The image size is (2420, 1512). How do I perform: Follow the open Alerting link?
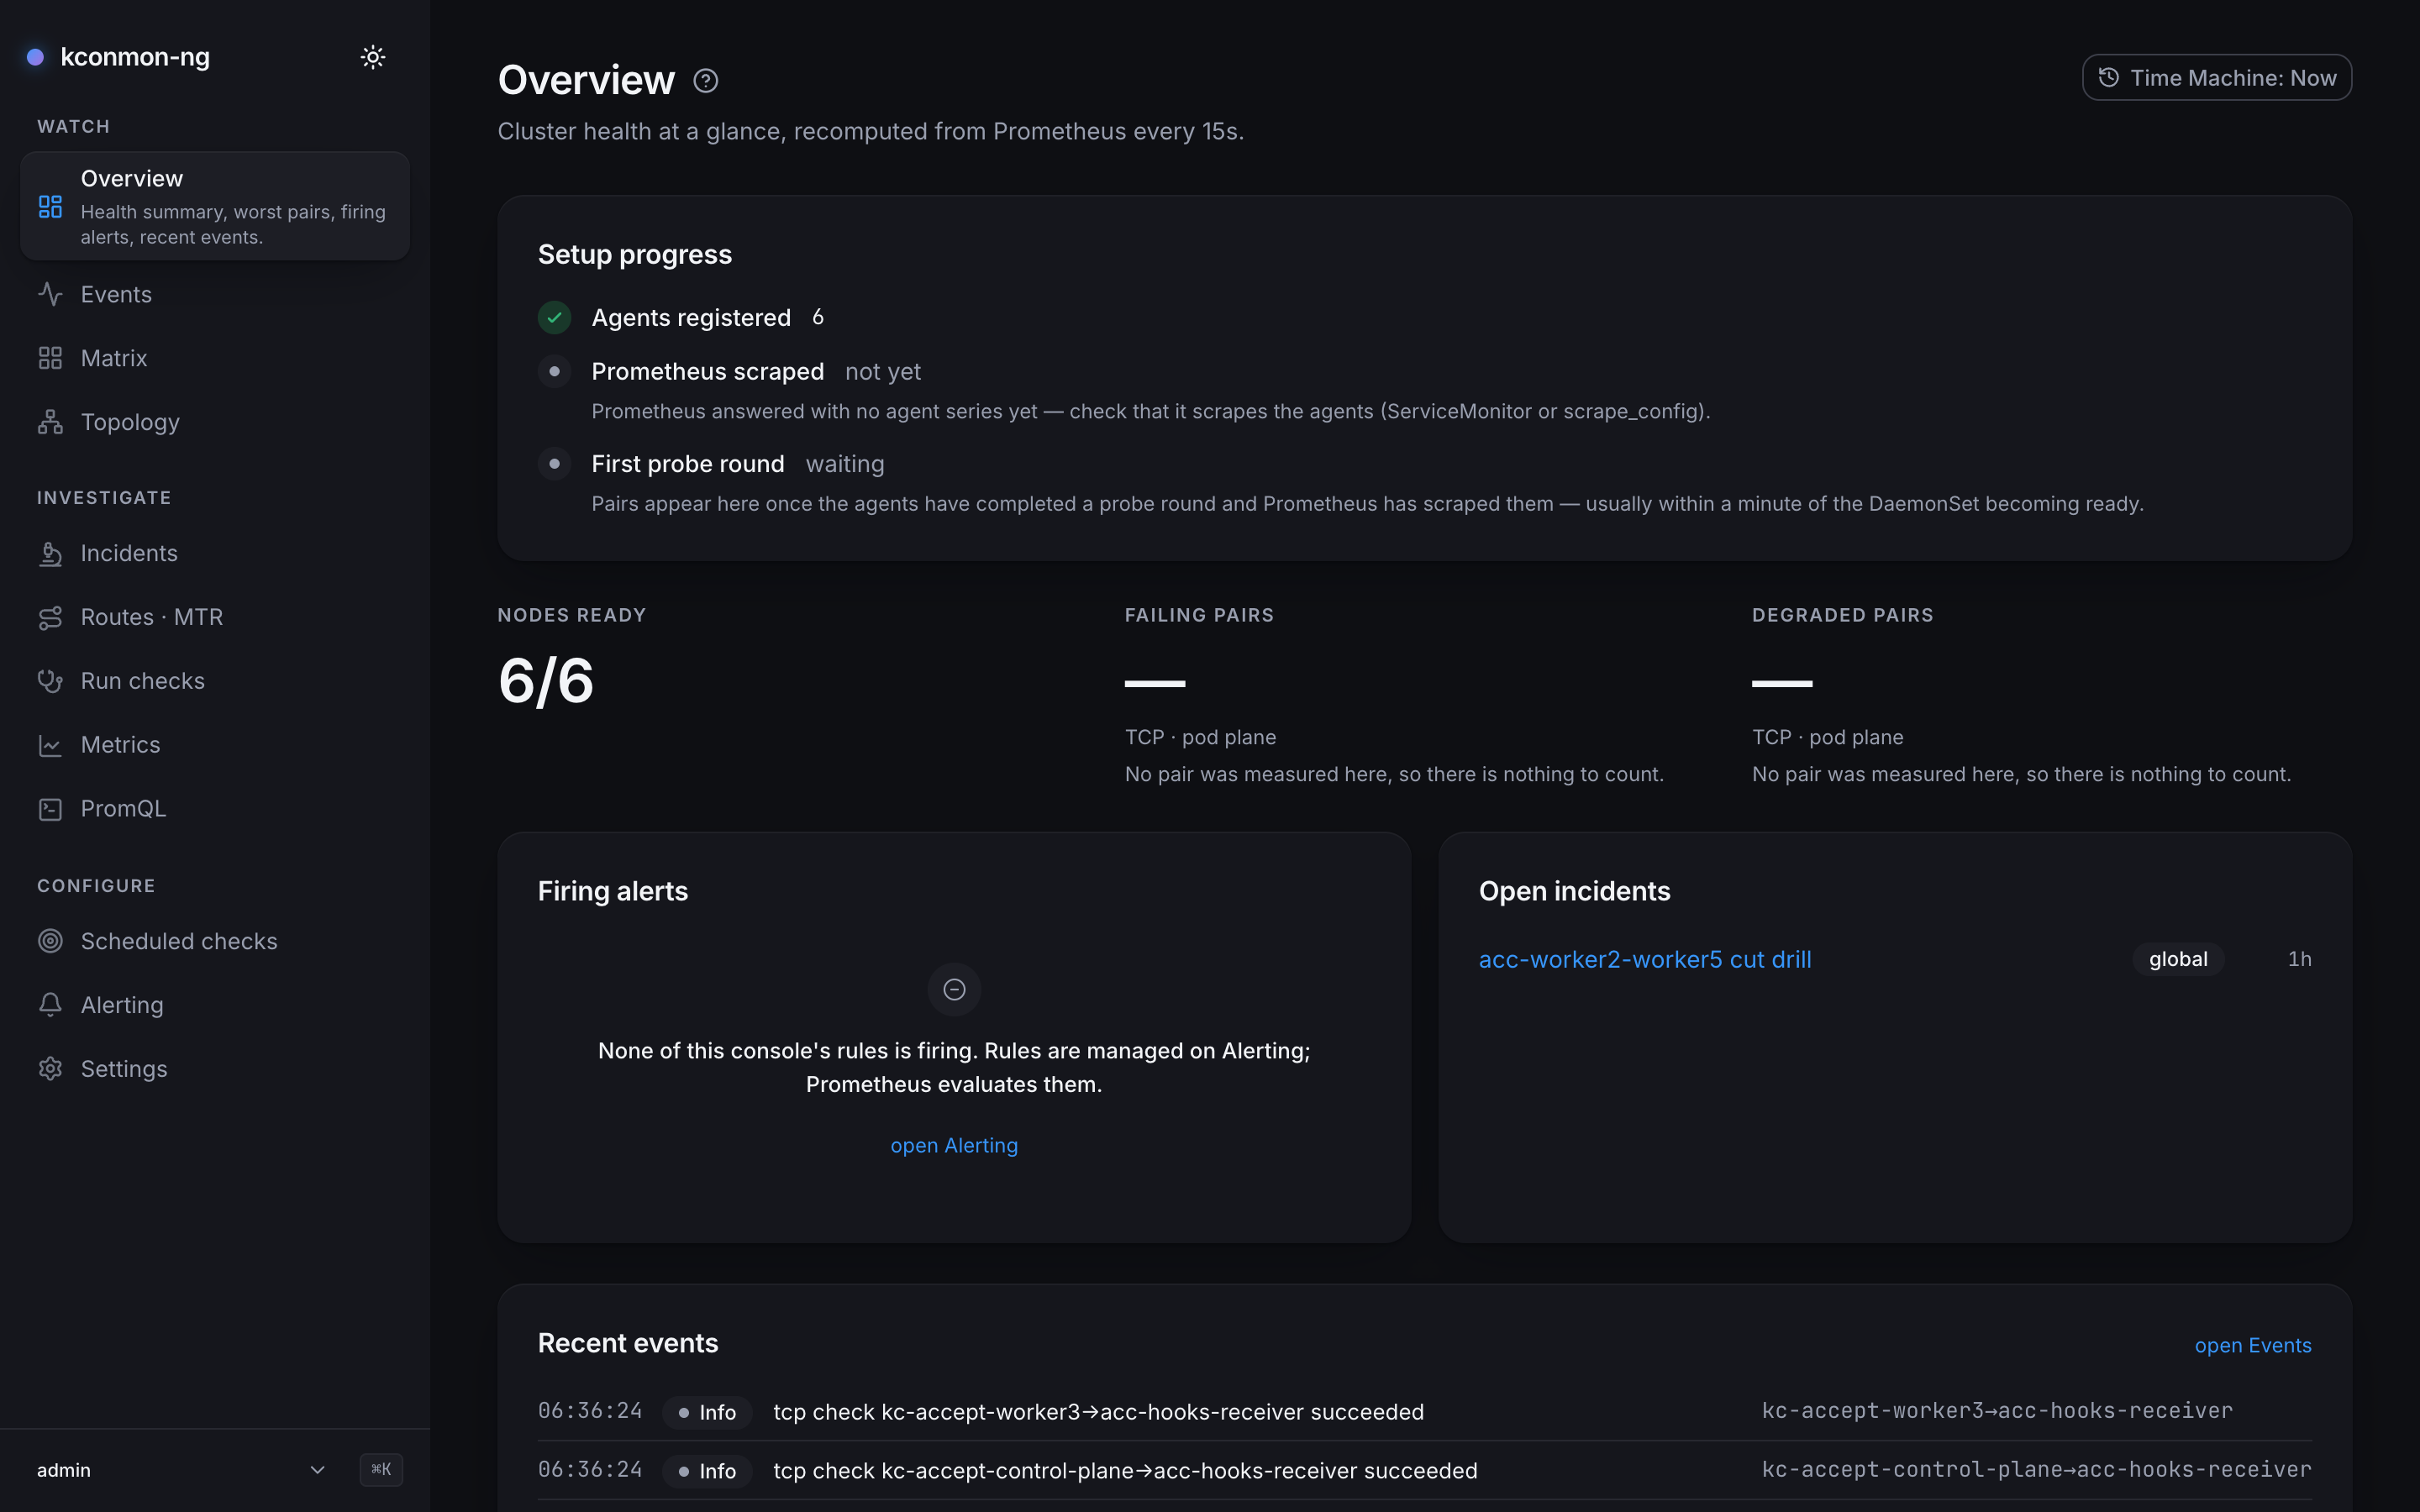(x=954, y=1145)
